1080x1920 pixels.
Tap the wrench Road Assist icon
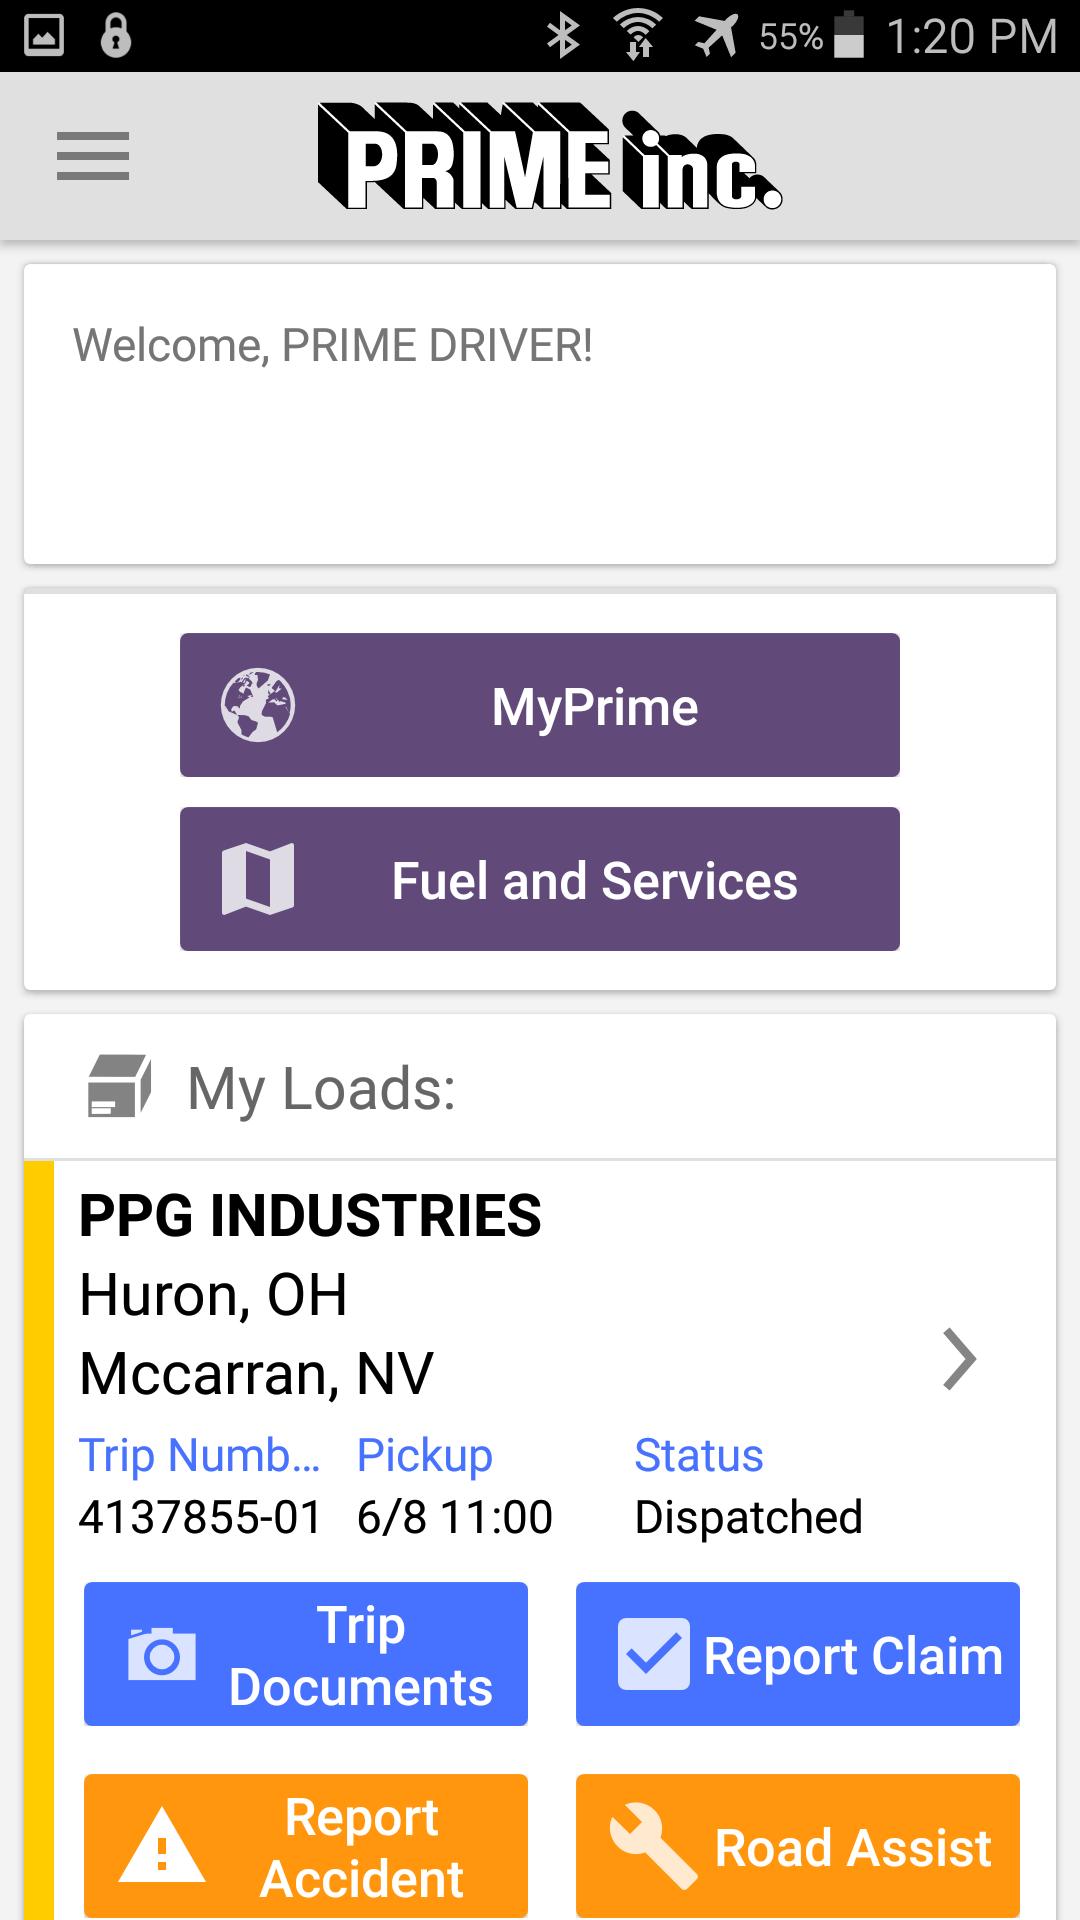652,1846
